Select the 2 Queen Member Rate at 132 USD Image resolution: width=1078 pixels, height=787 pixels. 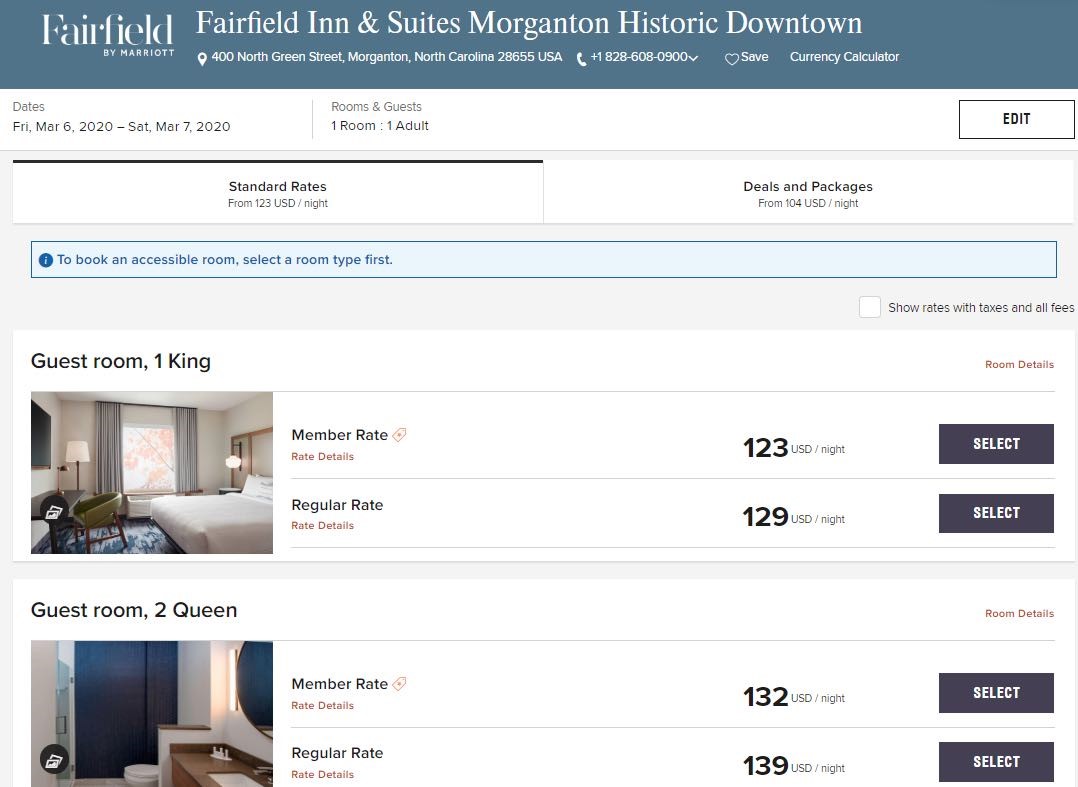pyautogui.click(x=996, y=693)
